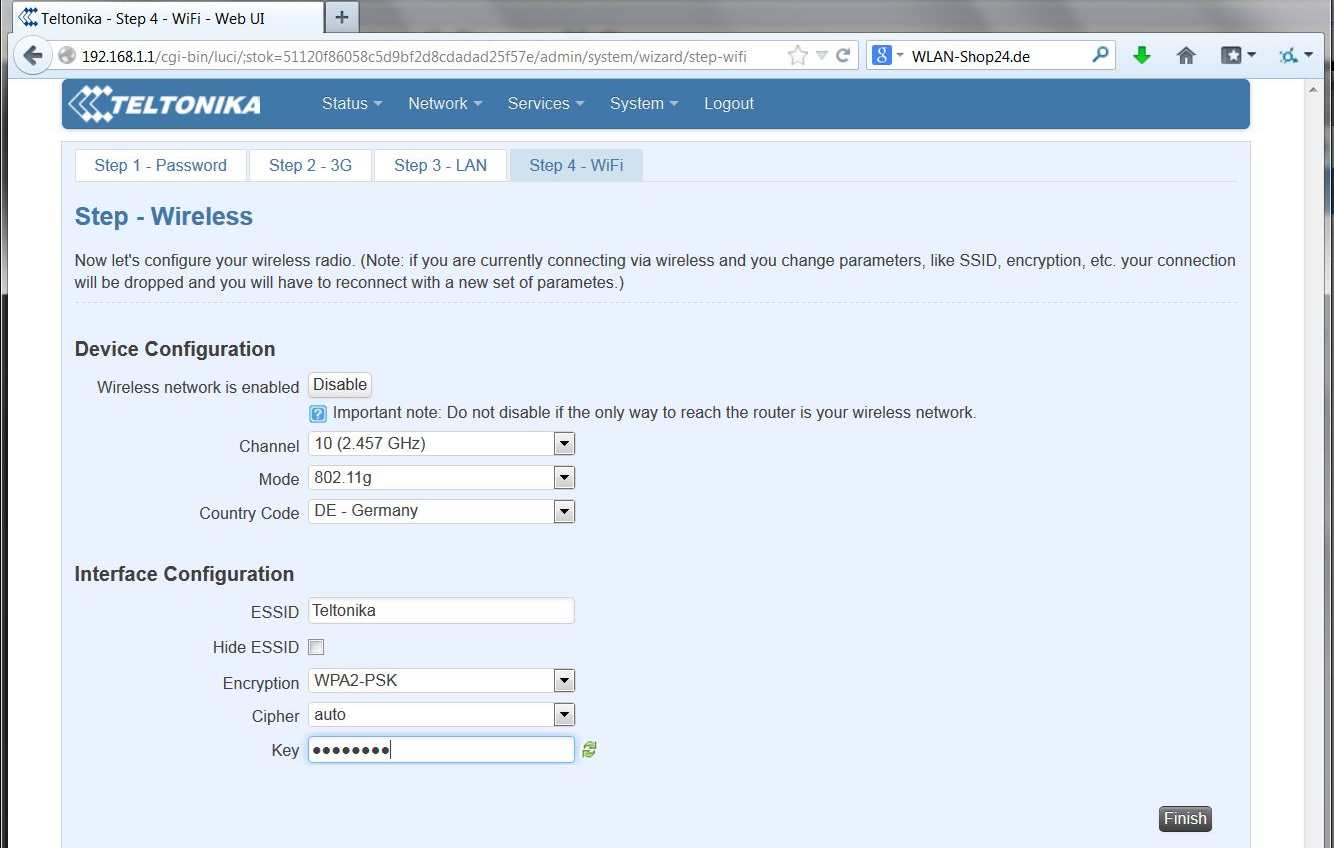The height and width of the screenshot is (848, 1334).
Task: Switch to Step 1 - Password tab
Action: pyautogui.click(x=161, y=166)
